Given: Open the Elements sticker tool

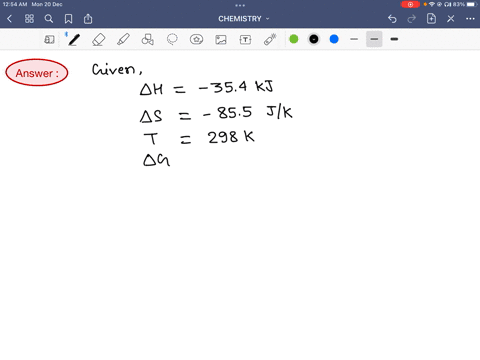Looking at the screenshot, I should point(196,40).
